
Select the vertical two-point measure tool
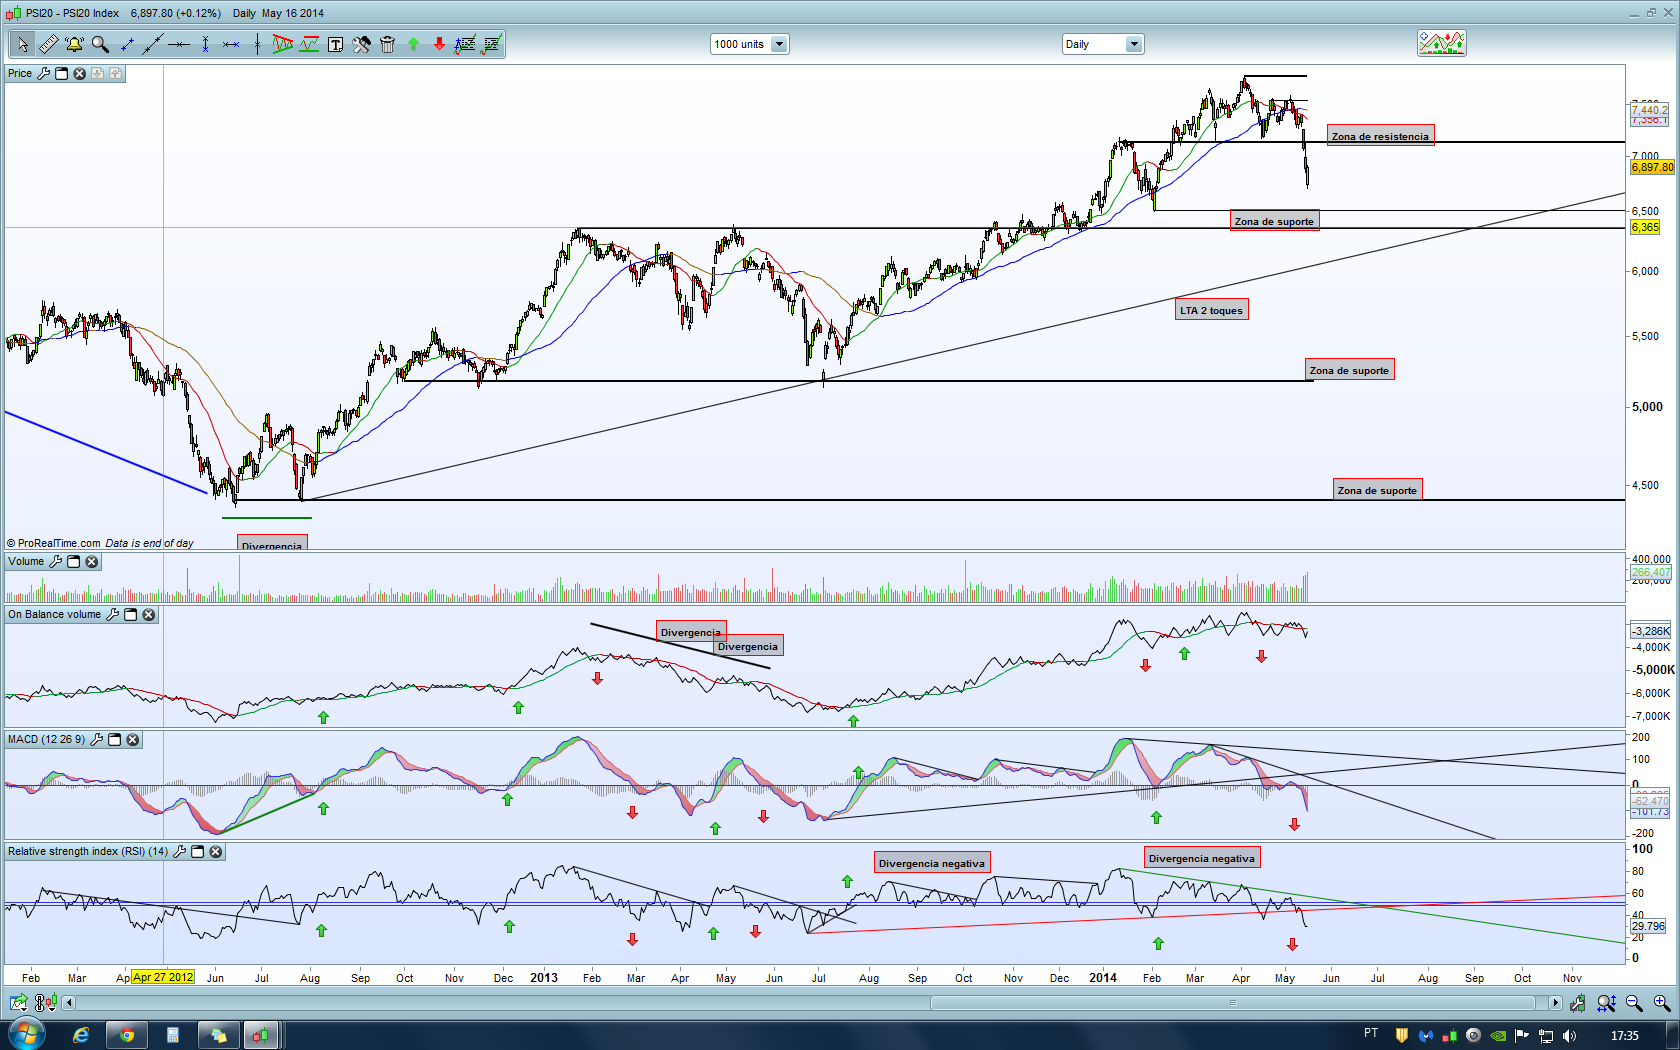[205, 44]
